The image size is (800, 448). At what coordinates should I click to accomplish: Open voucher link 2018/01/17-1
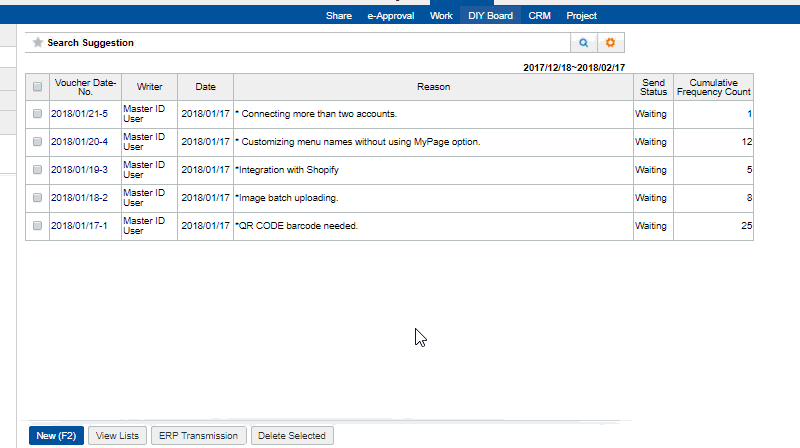coord(79,226)
